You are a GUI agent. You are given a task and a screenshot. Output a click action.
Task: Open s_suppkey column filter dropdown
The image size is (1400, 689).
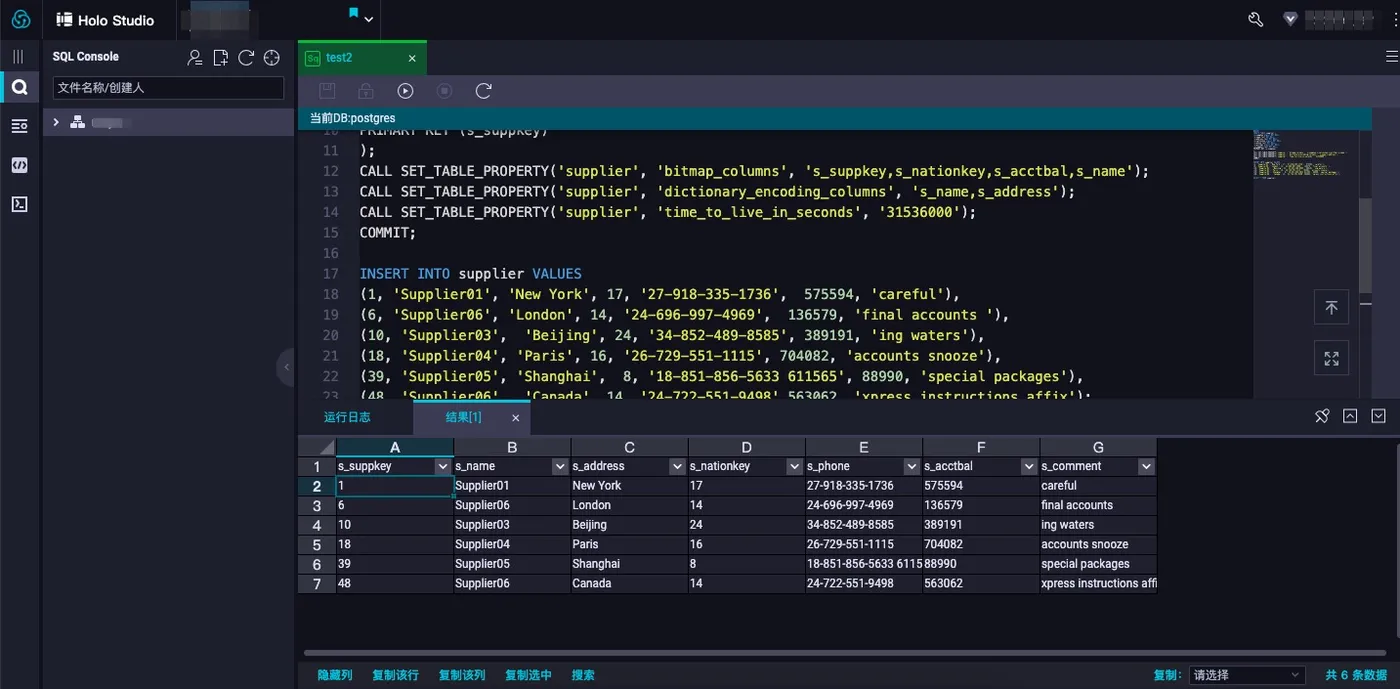(x=443, y=466)
